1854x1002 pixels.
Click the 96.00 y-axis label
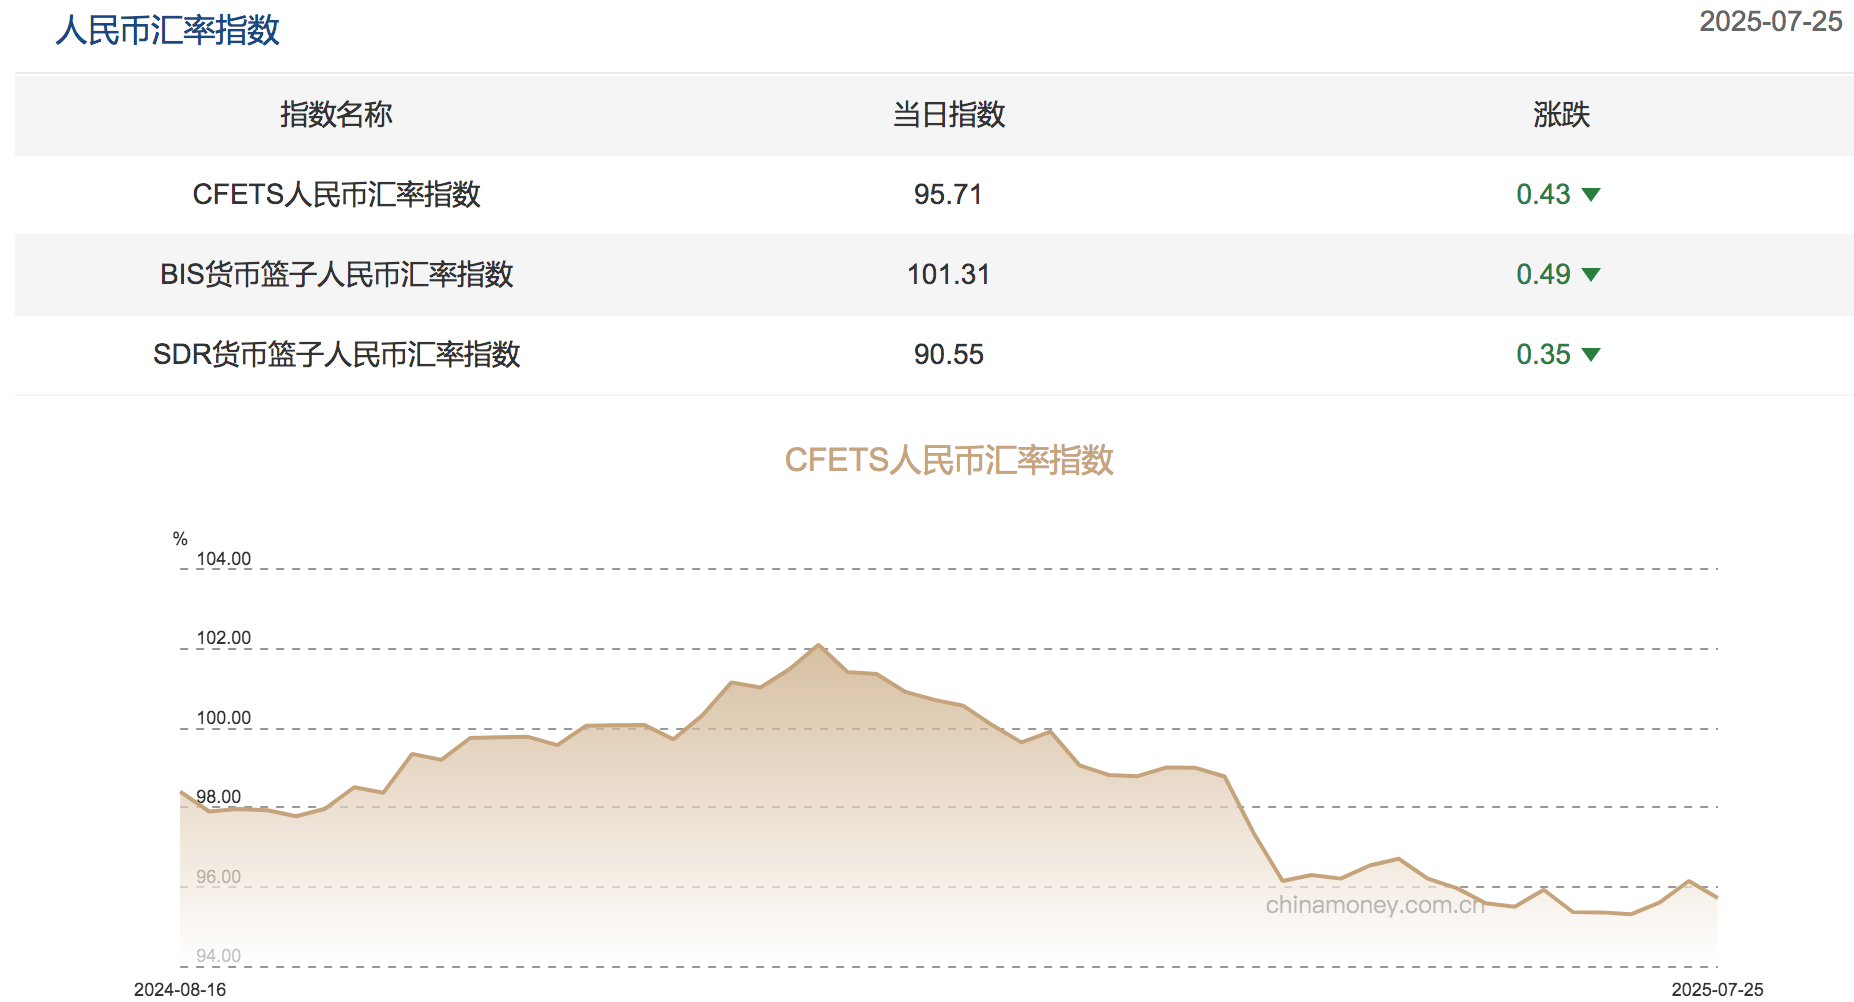(x=219, y=877)
